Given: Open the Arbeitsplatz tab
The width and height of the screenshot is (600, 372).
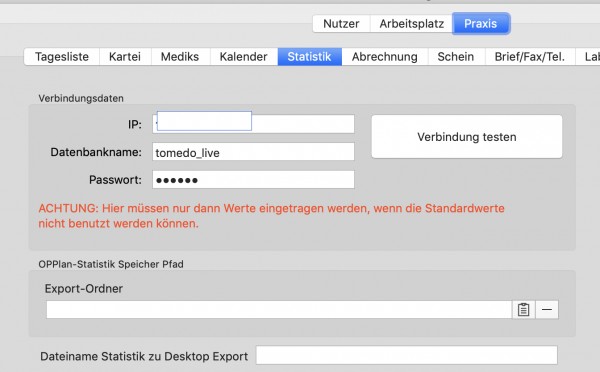Looking at the screenshot, I should (411, 24).
